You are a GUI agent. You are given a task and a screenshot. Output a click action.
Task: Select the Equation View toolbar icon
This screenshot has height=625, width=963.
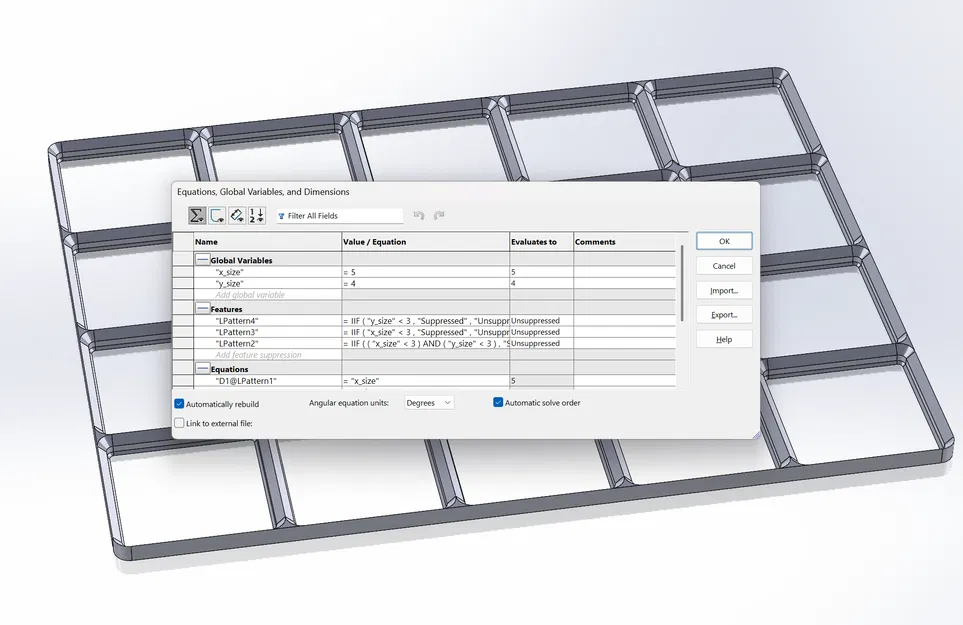click(x=197, y=214)
